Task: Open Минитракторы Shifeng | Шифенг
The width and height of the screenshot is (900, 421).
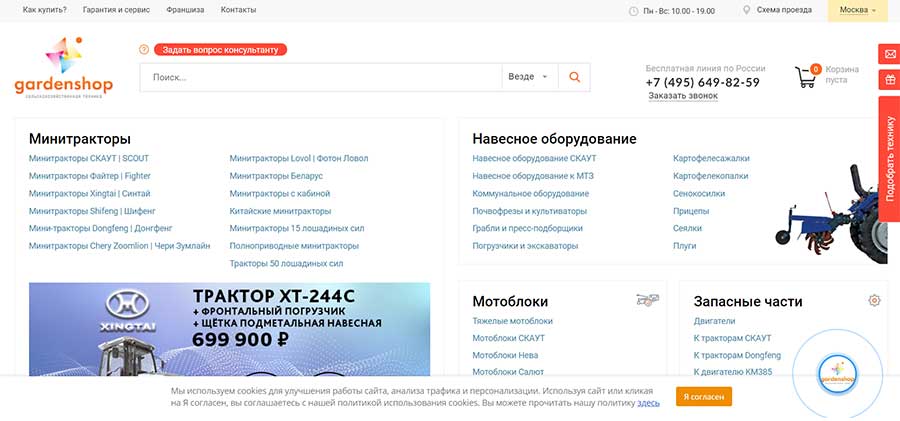Action: (92, 211)
